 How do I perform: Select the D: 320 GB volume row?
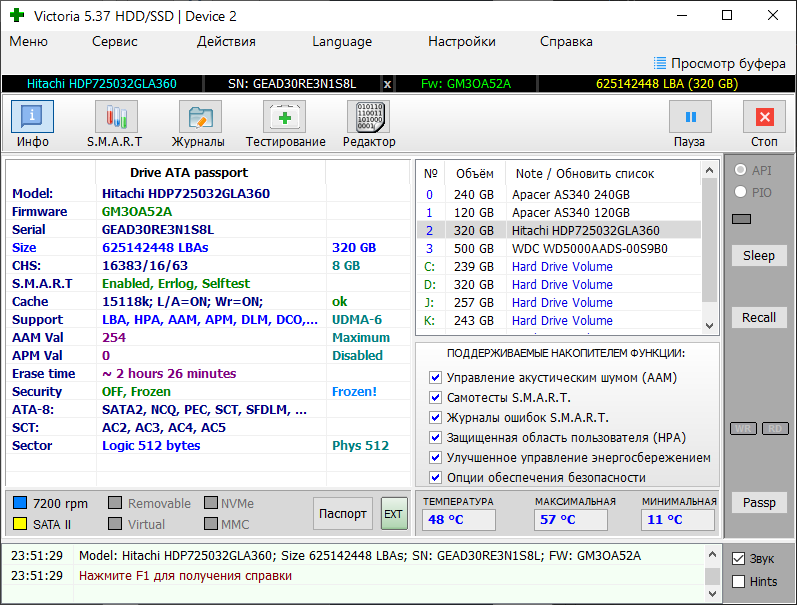559,285
